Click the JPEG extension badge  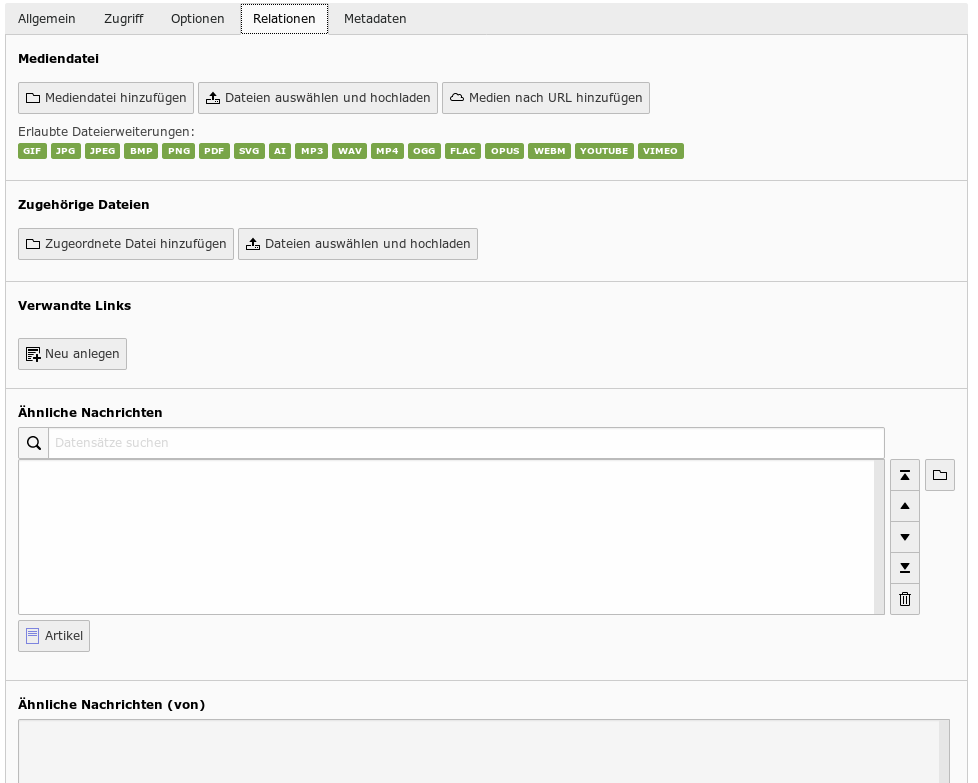(102, 151)
